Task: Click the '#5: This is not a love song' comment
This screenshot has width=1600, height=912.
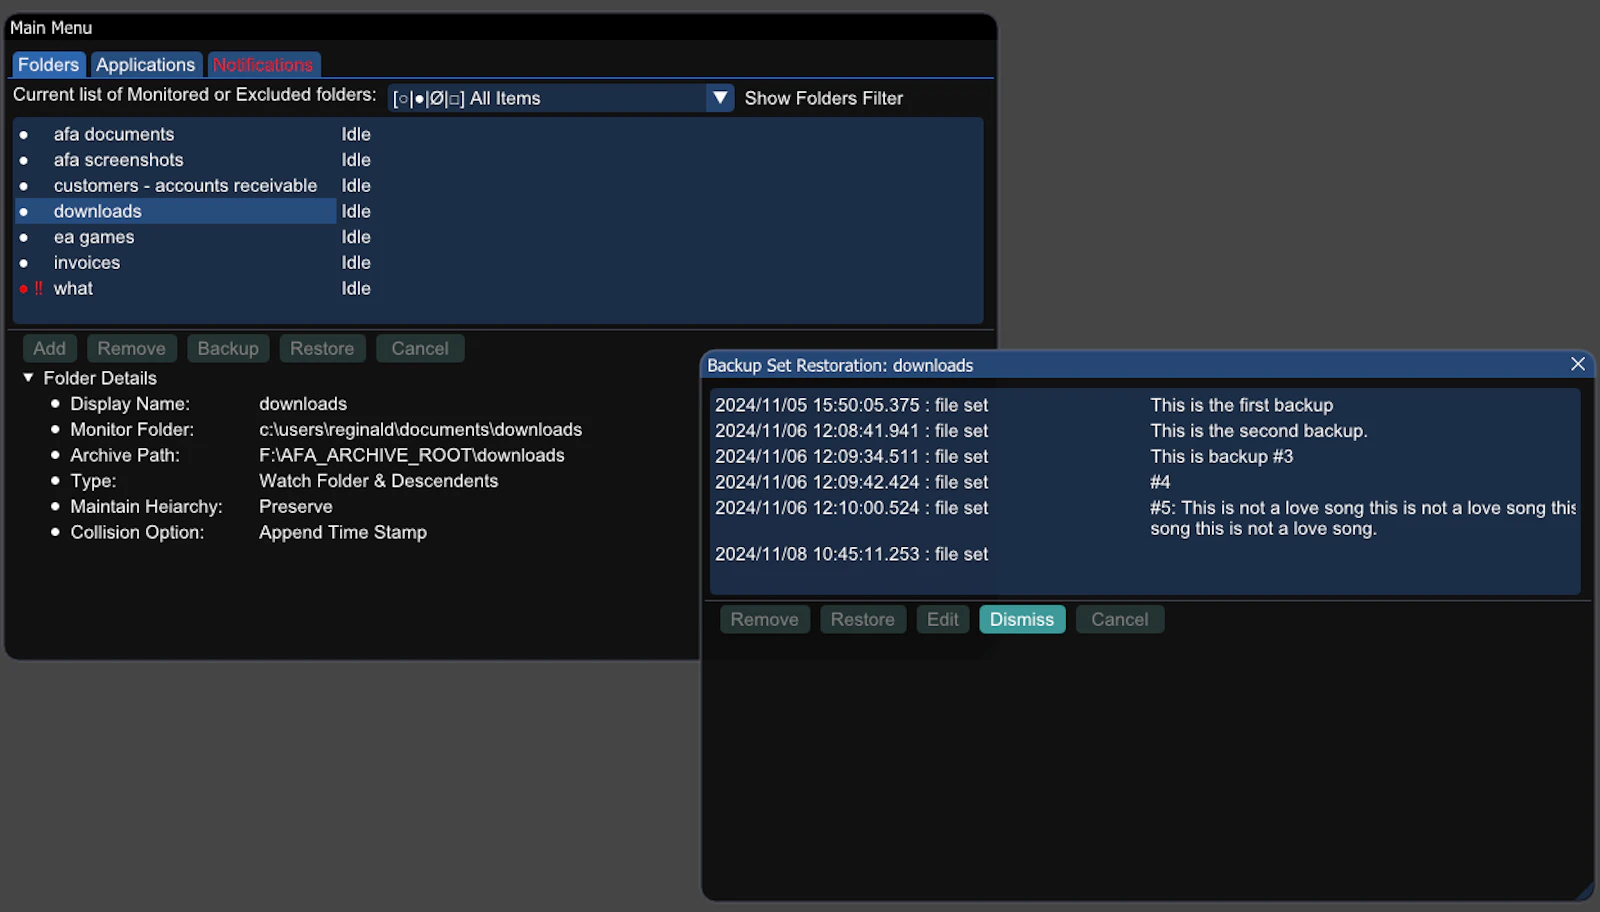Action: [1363, 518]
